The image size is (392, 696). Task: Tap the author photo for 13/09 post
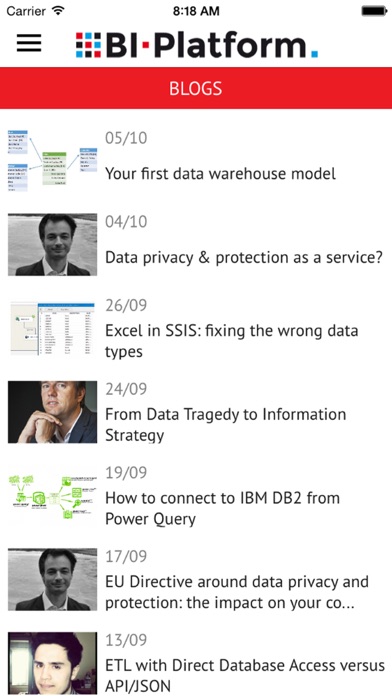pyautogui.click(x=52, y=663)
